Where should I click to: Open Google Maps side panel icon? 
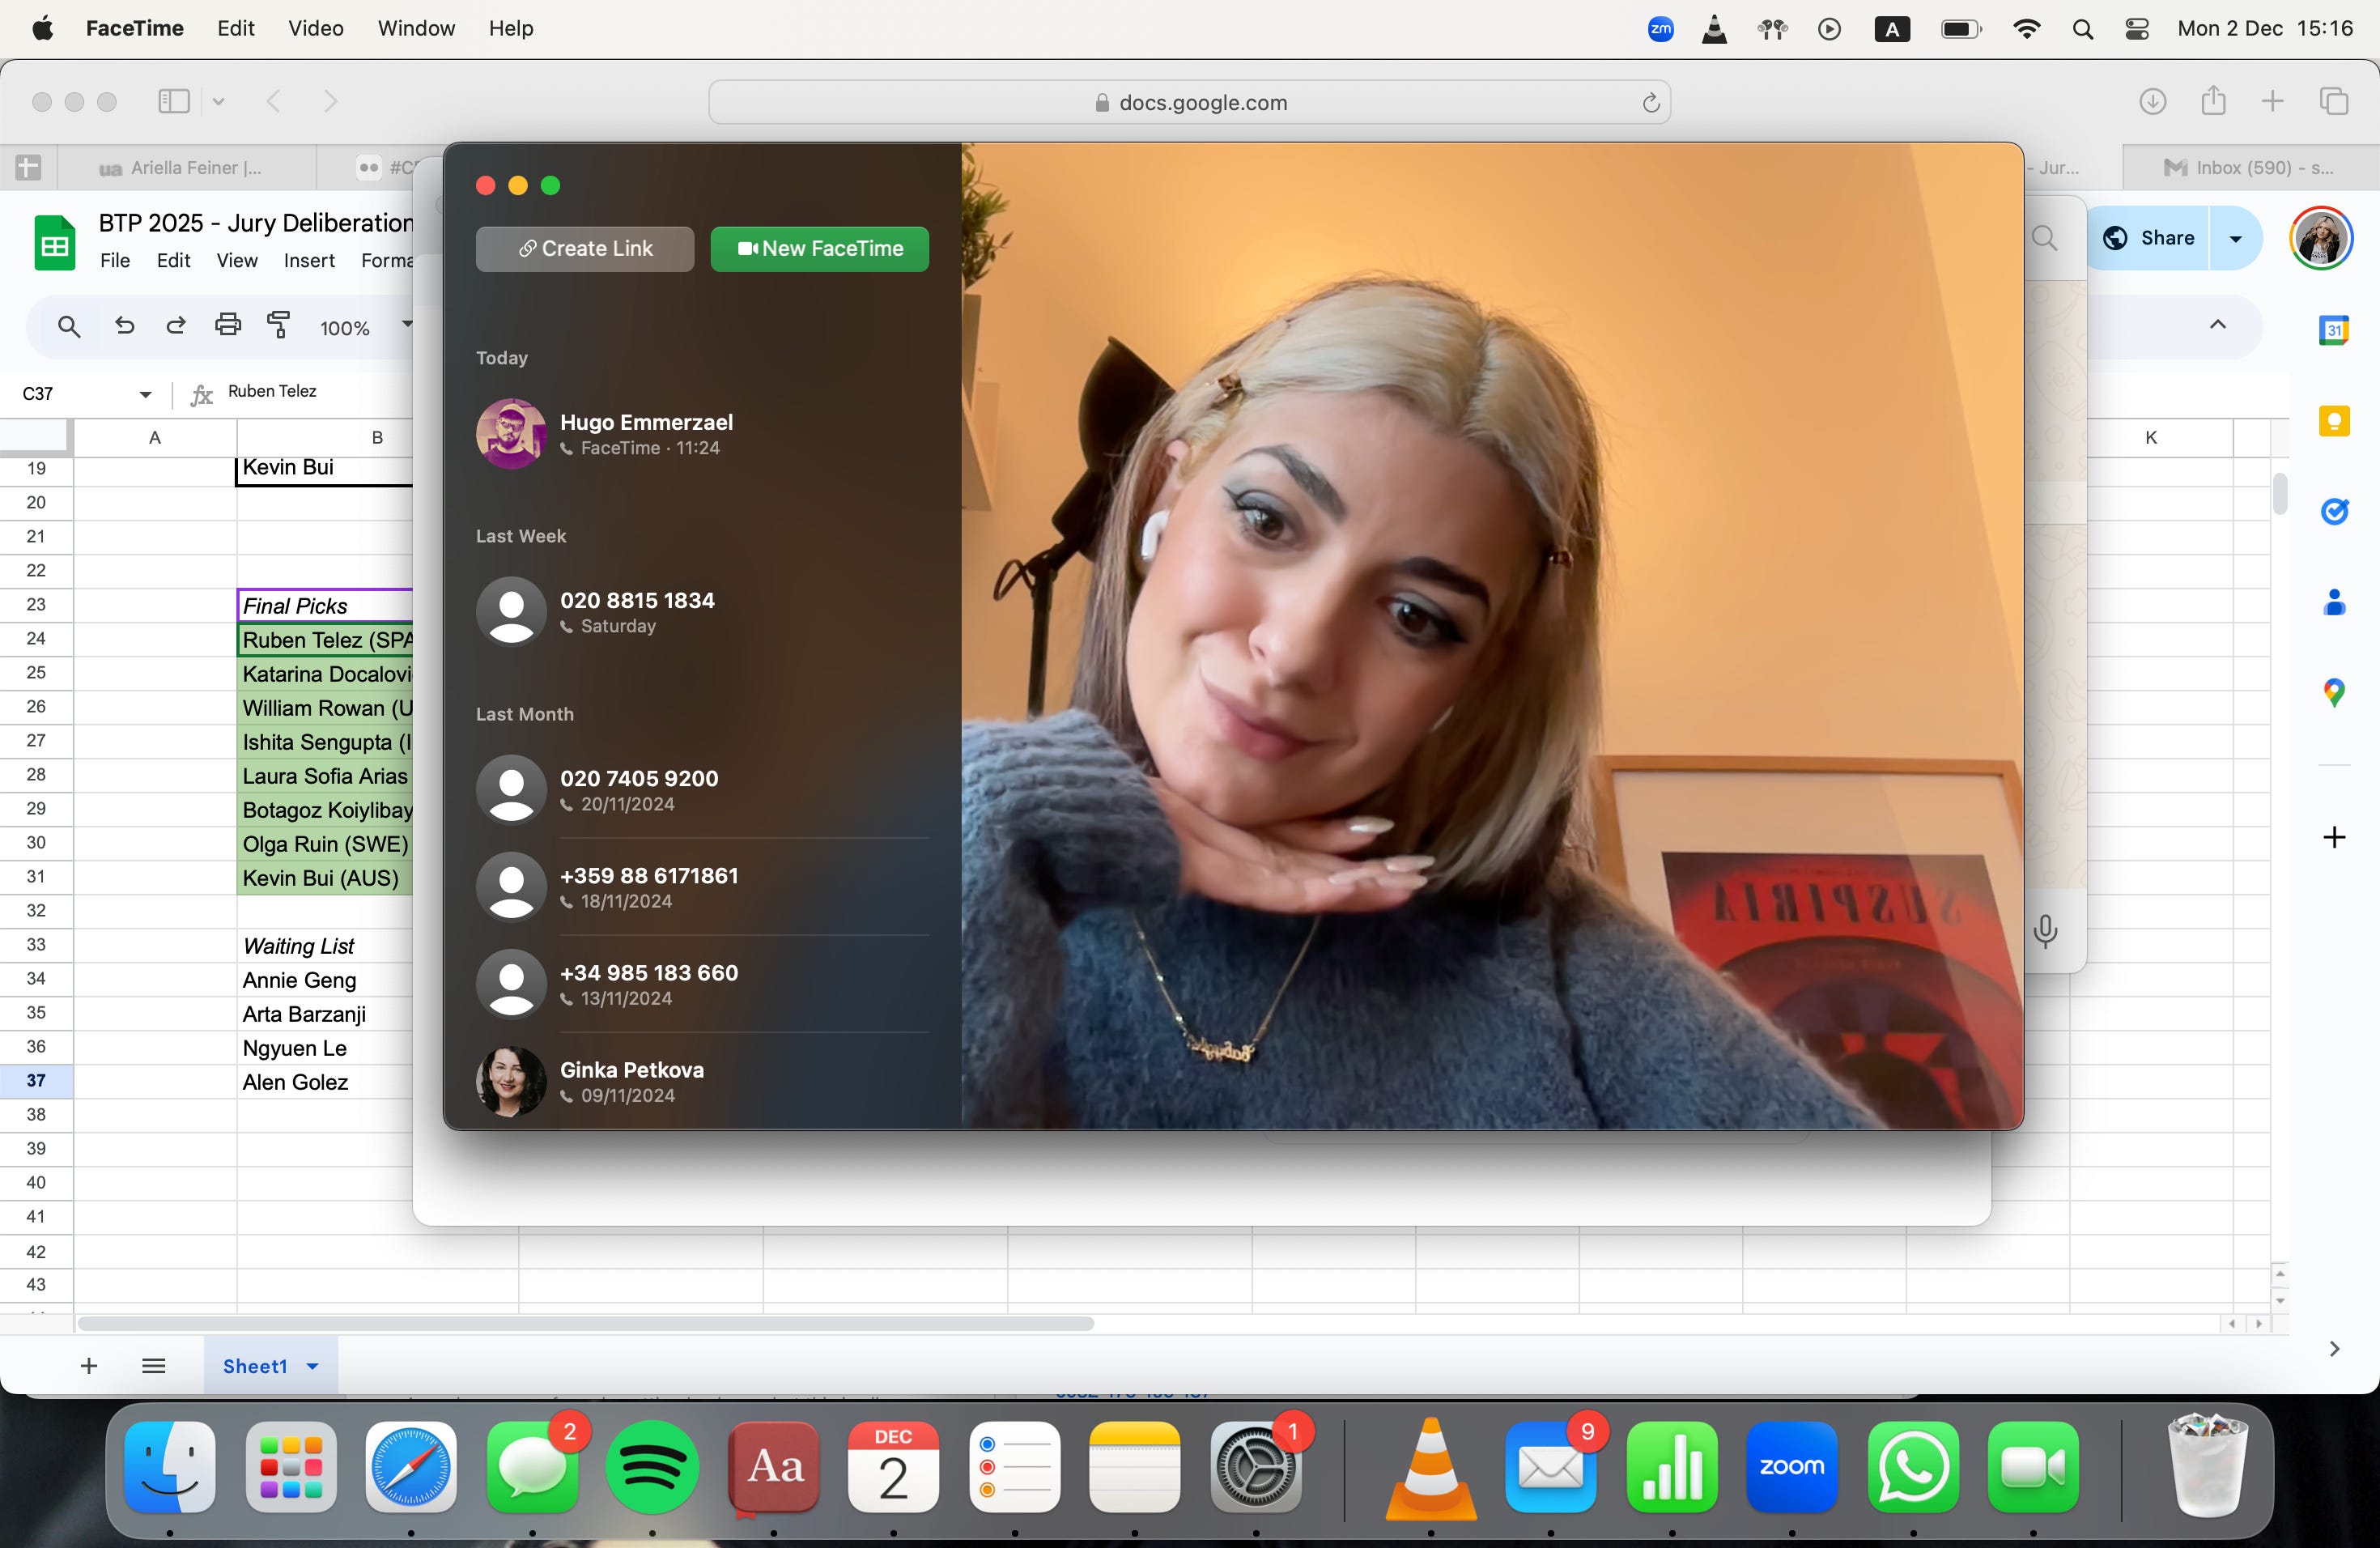[x=2333, y=692]
